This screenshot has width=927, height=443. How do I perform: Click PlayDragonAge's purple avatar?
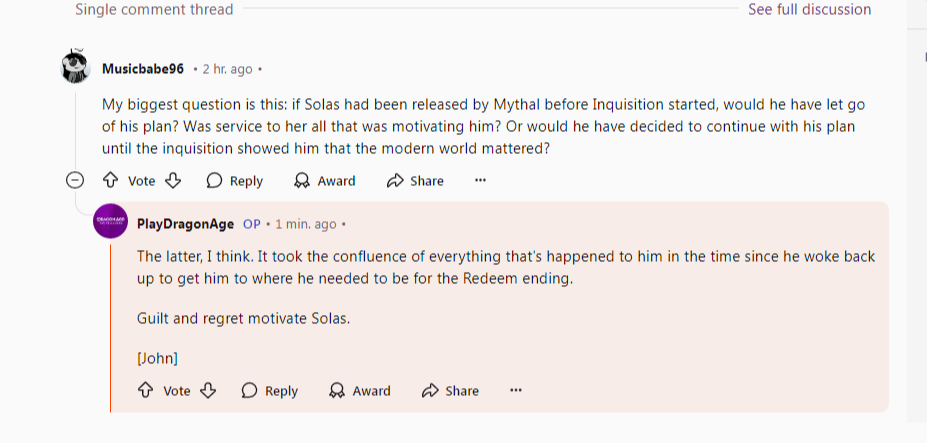click(110, 221)
